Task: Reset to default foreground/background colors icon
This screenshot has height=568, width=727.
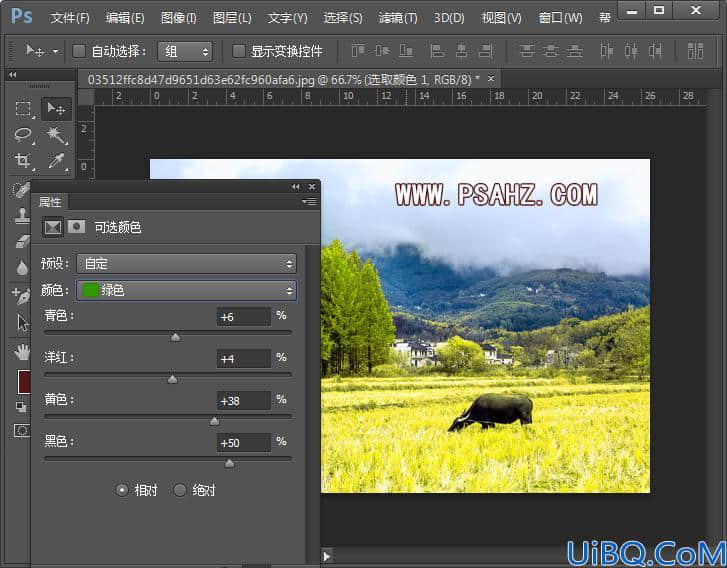Action: pyautogui.click(x=21, y=407)
